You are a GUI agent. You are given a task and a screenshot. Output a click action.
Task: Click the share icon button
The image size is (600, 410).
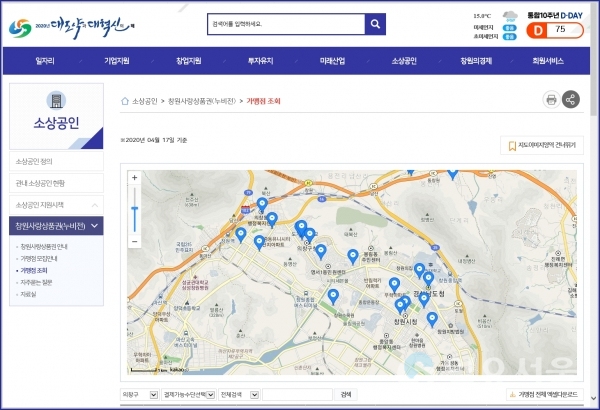coord(571,99)
